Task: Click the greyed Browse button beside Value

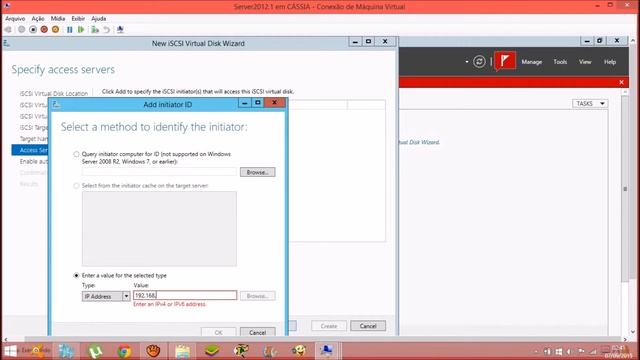Action: [258, 296]
